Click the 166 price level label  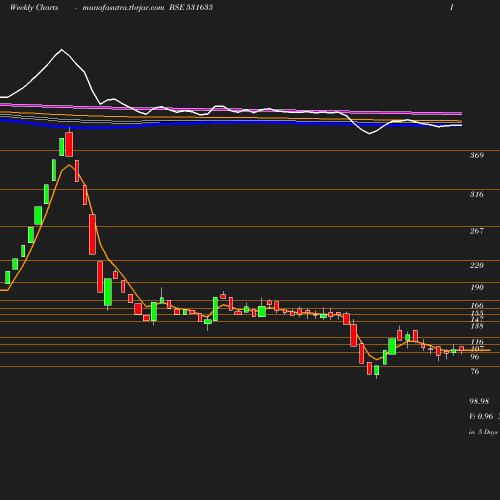[477, 305]
